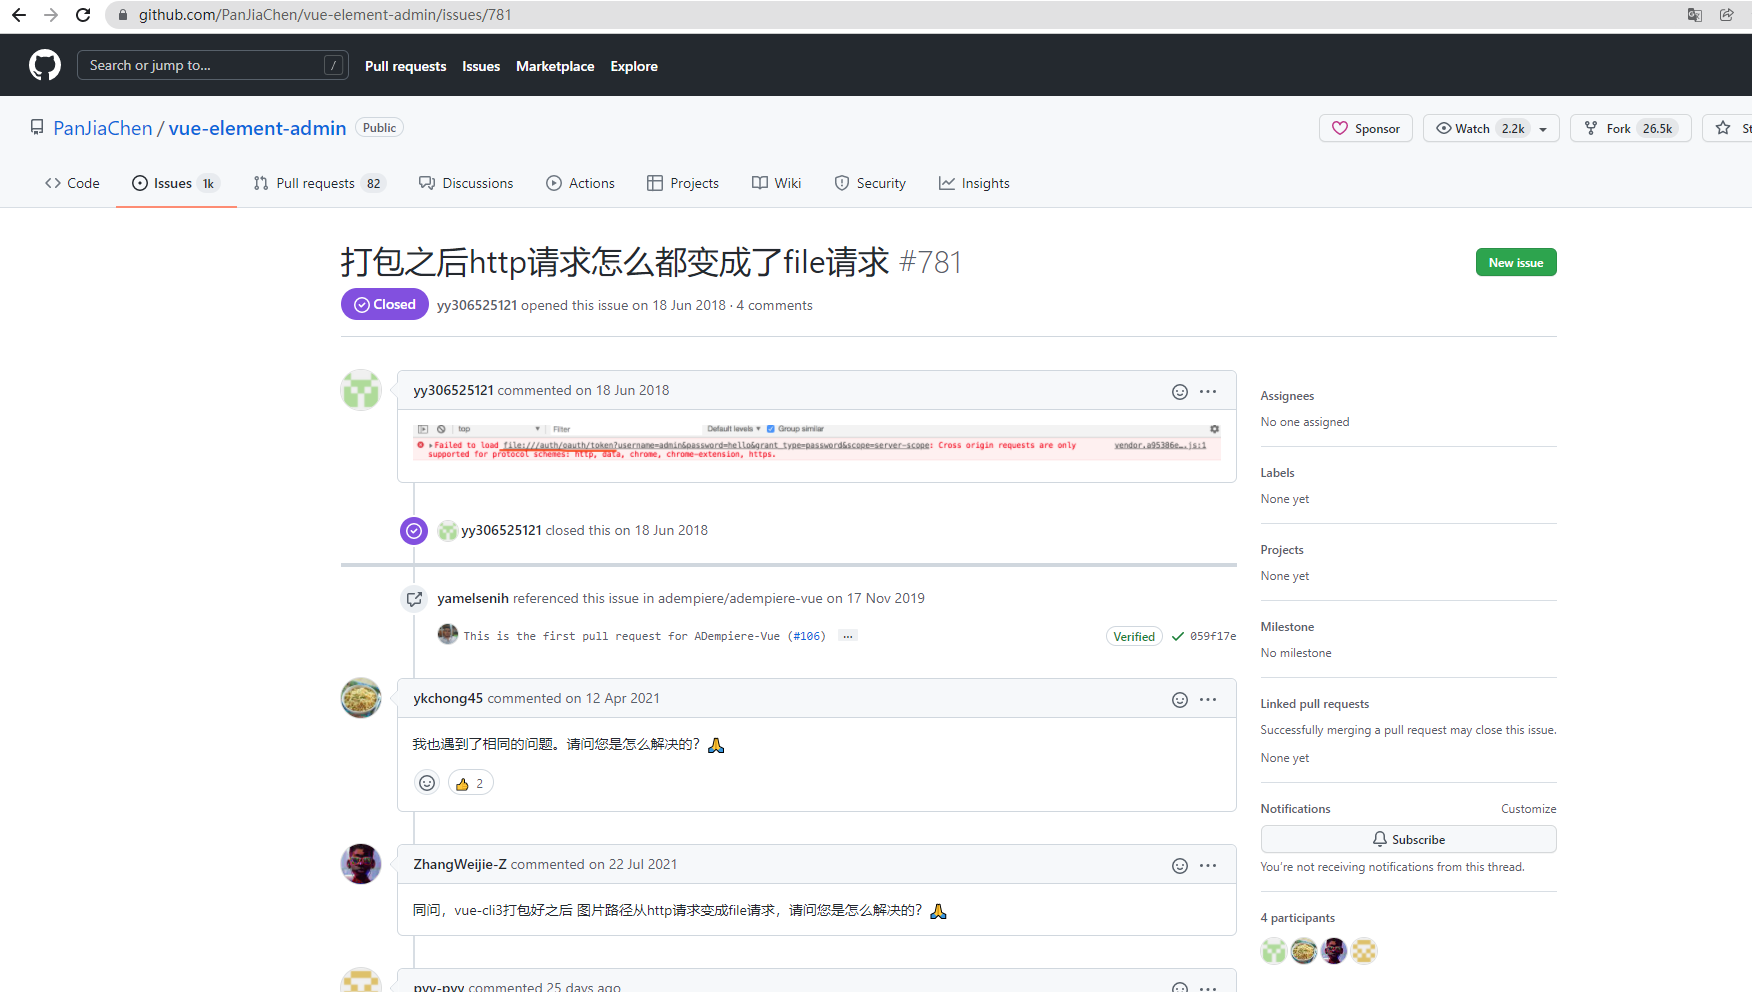Reload the page with the refresh icon

click(83, 15)
